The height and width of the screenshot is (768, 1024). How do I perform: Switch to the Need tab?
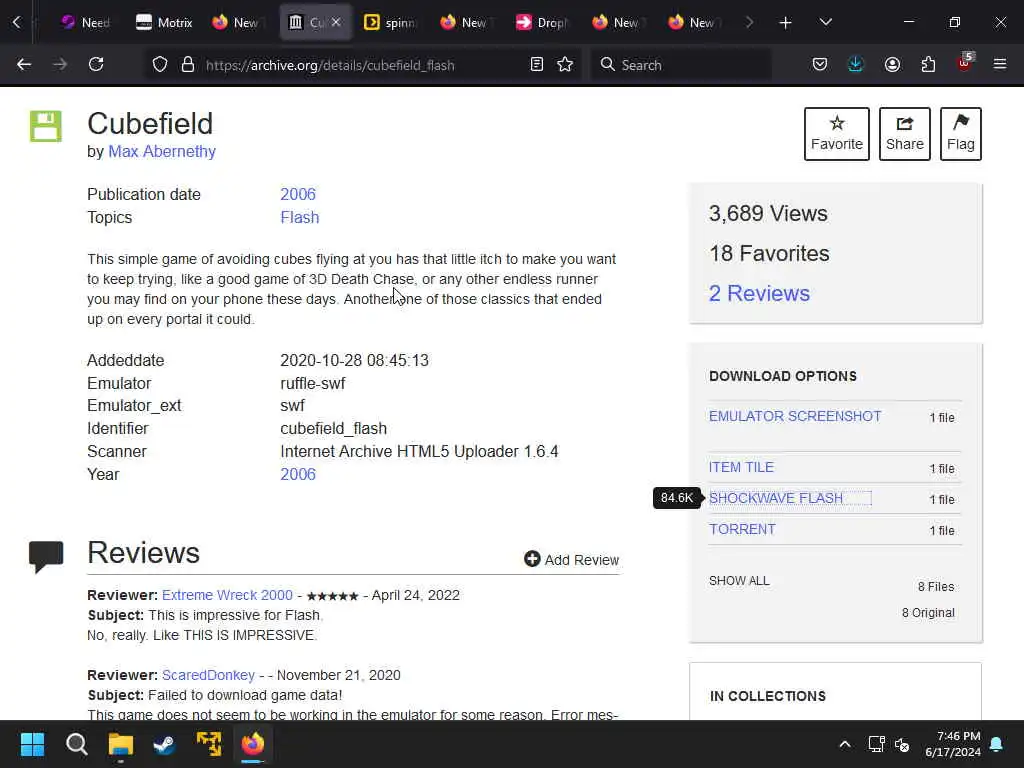pos(86,23)
